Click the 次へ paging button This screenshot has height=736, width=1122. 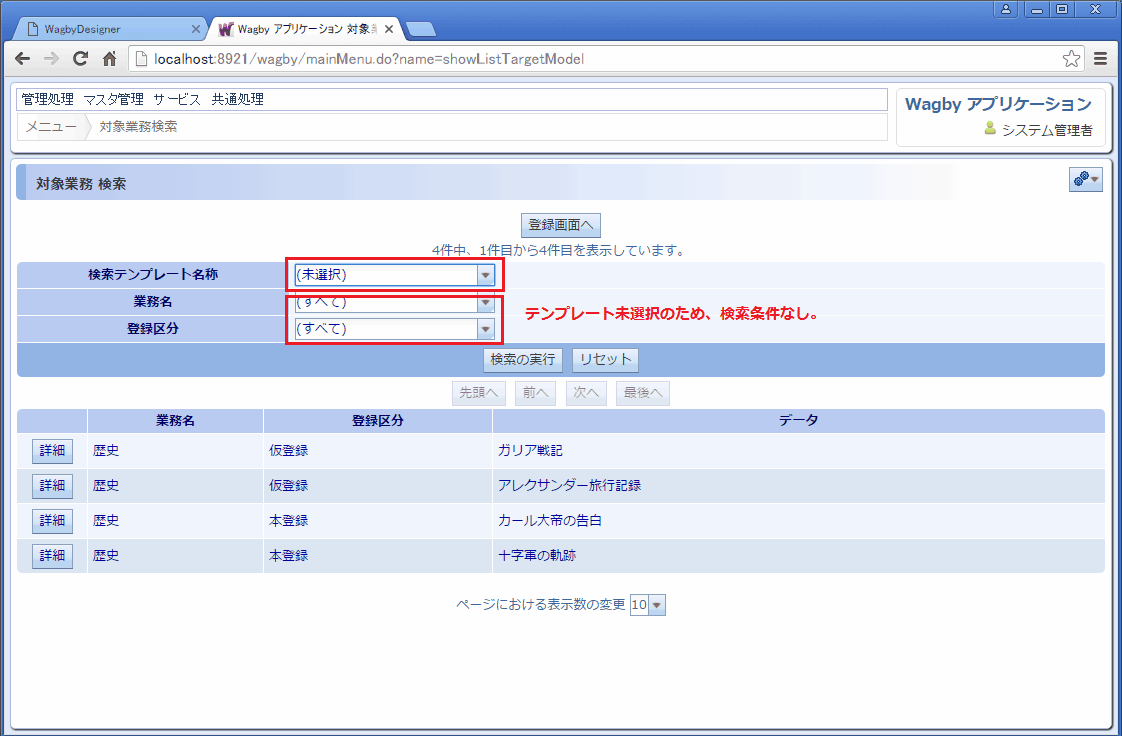(x=586, y=393)
